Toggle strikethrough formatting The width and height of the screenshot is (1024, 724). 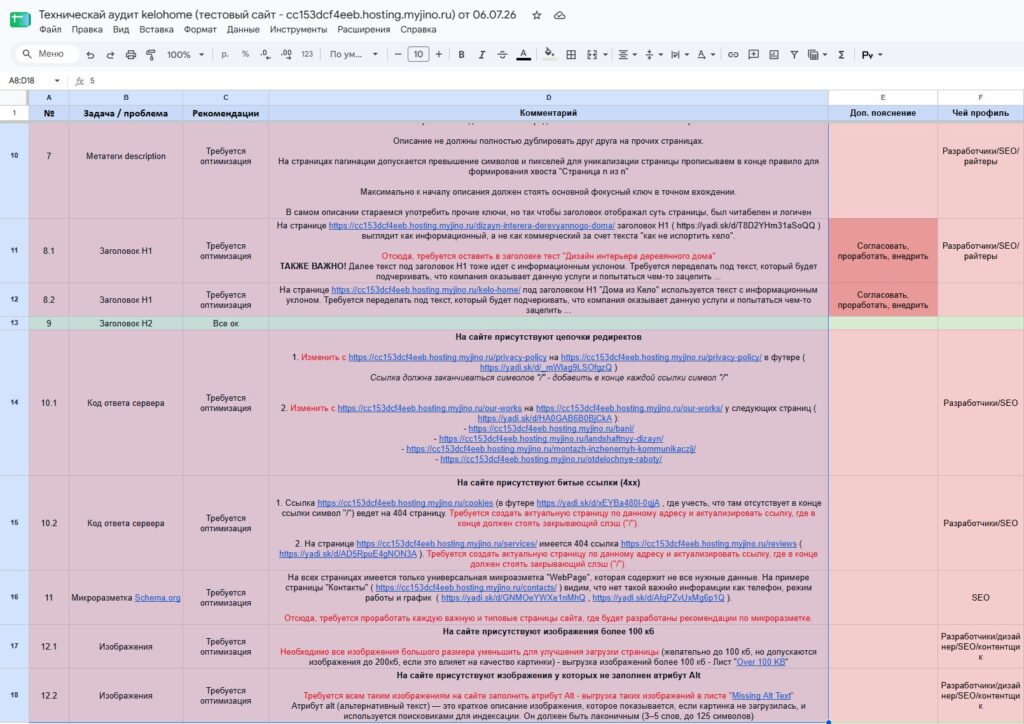tap(502, 55)
